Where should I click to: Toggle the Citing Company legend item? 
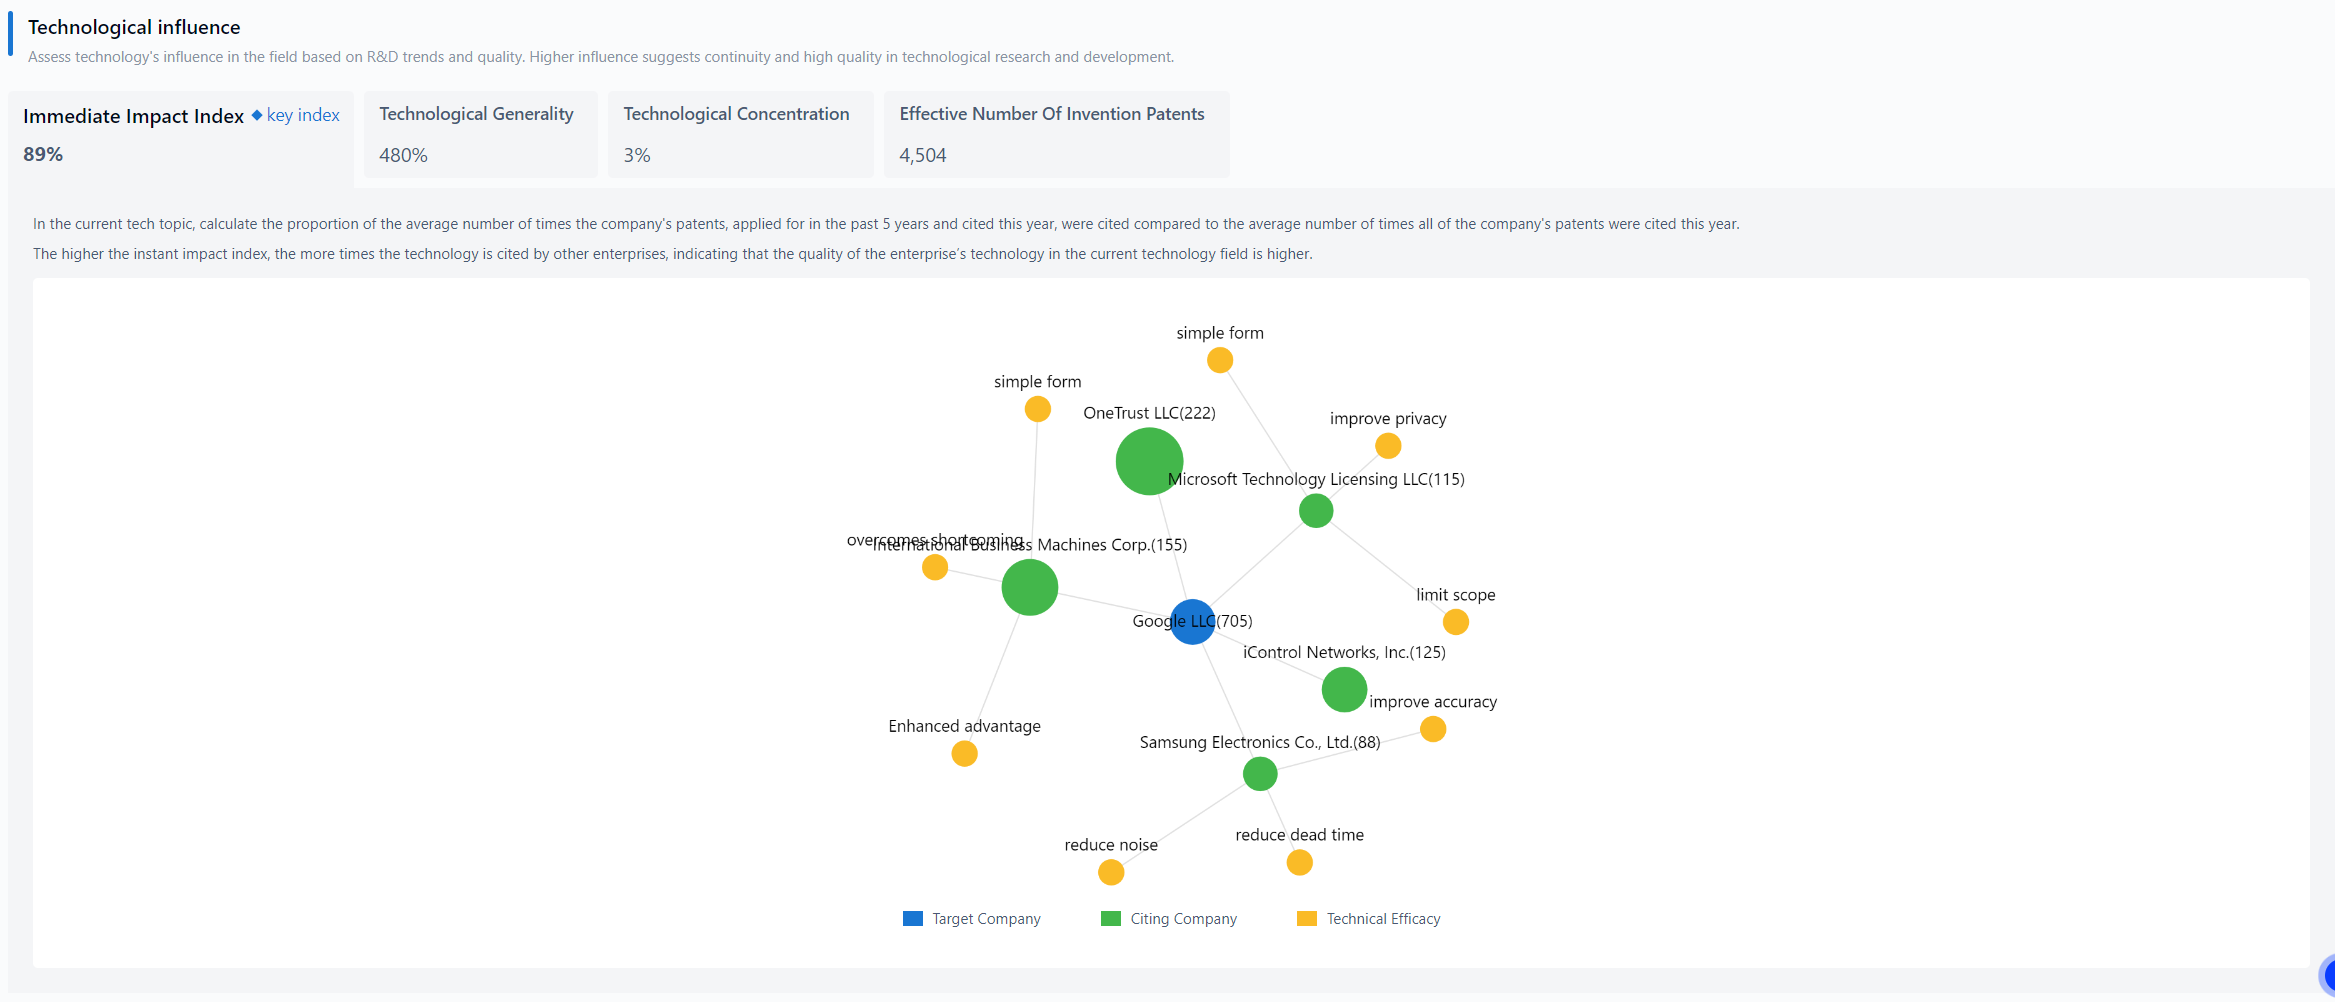click(x=1168, y=918)
